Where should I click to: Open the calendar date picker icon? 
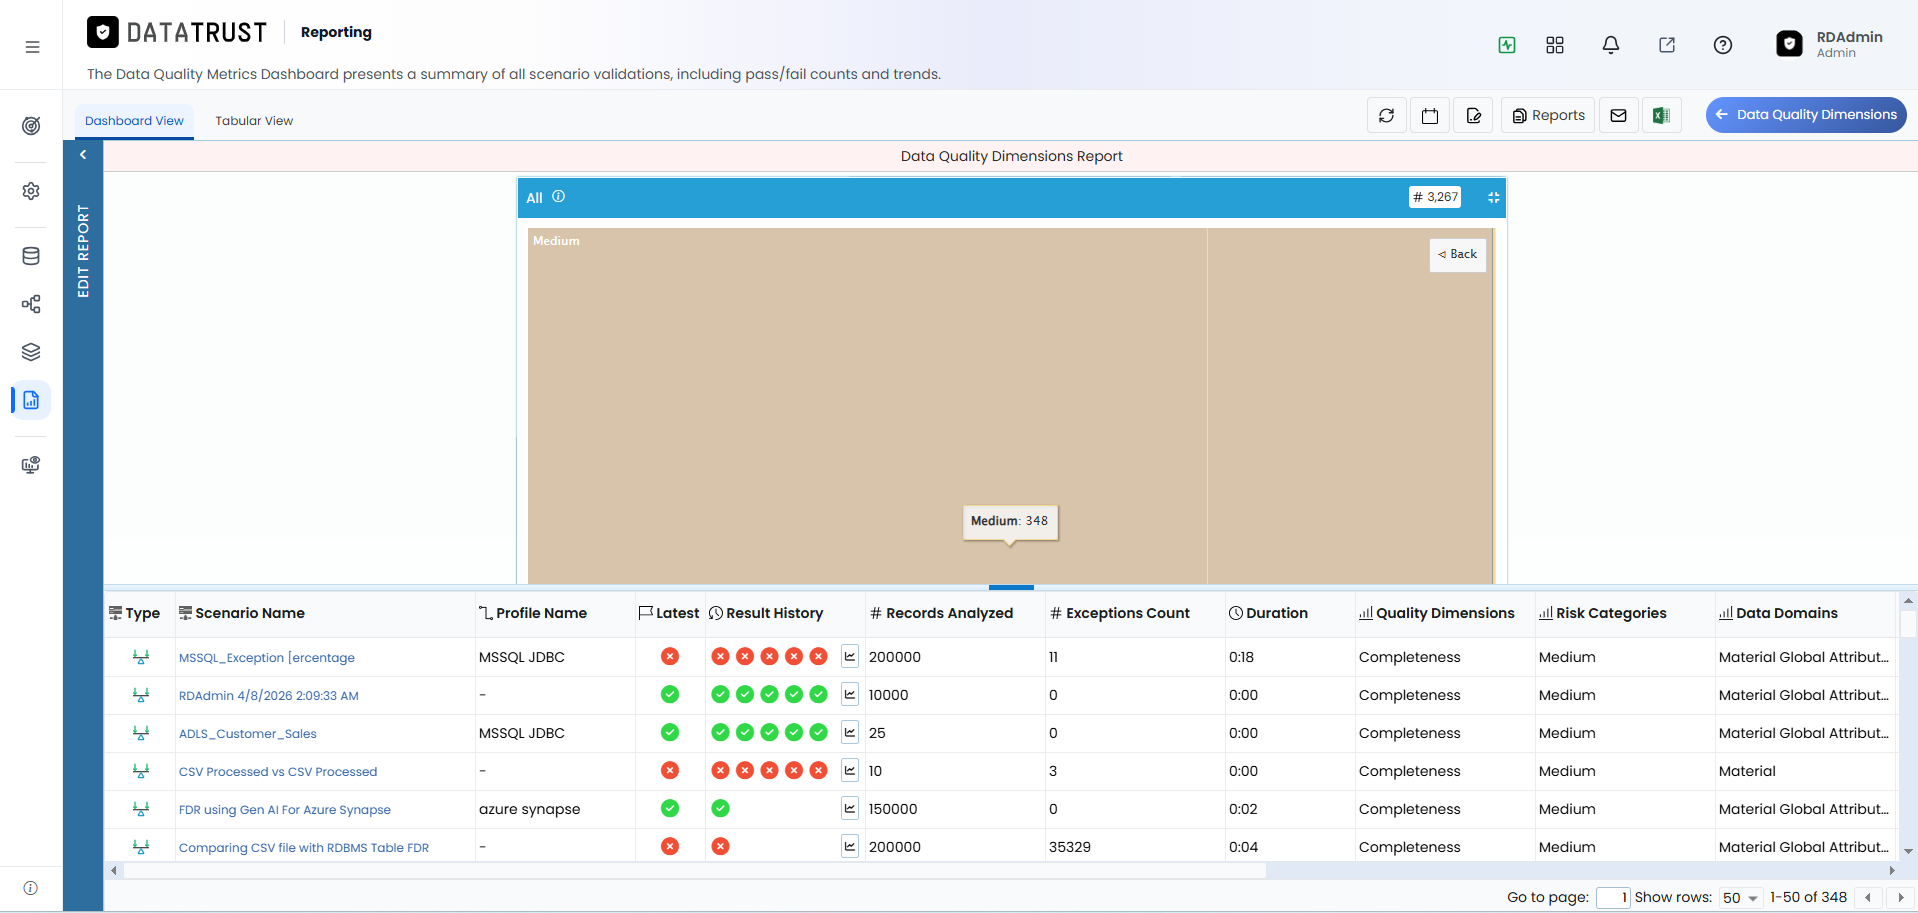(1430, 116)
